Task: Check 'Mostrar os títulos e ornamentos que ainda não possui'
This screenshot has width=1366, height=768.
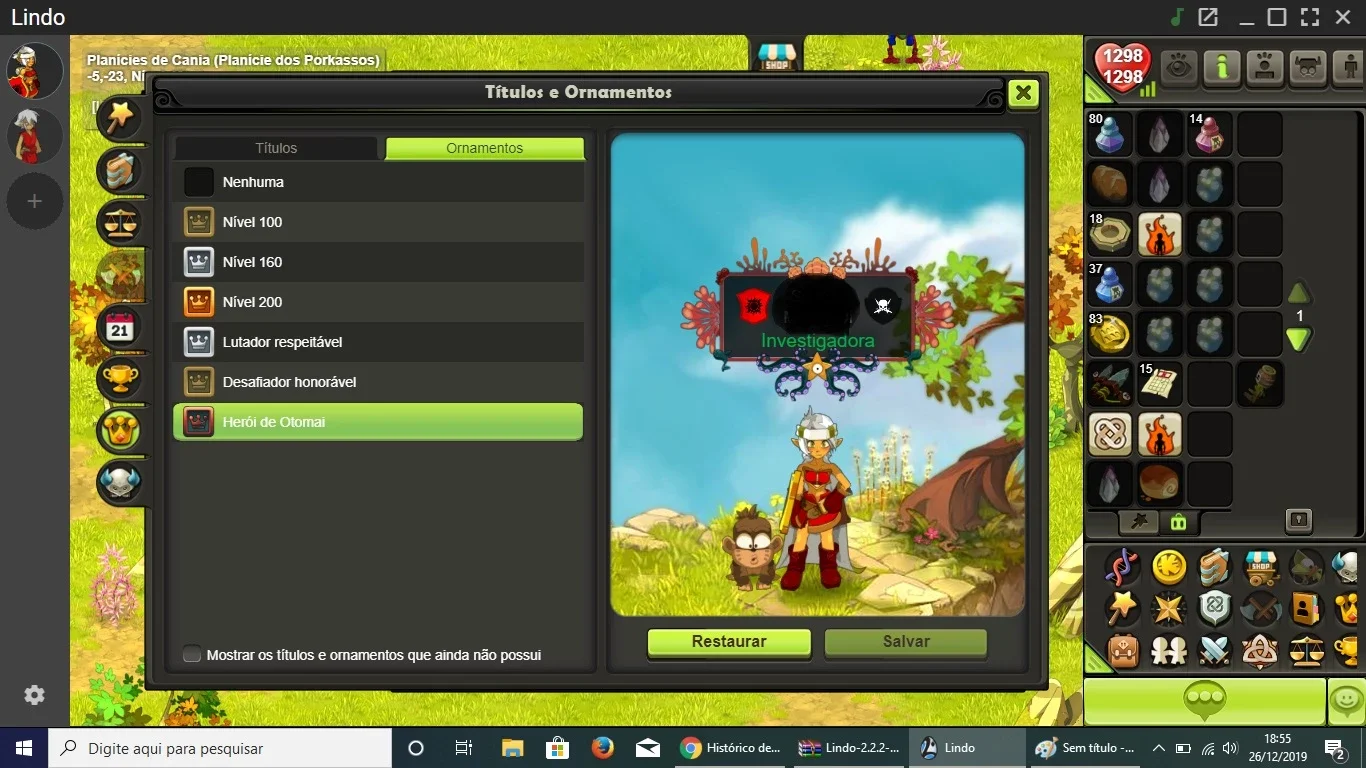Action: (x=192, y=655)
